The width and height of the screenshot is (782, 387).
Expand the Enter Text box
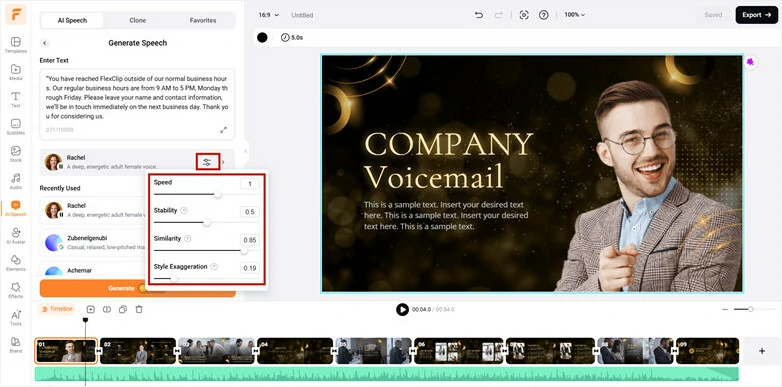point(223,130)
